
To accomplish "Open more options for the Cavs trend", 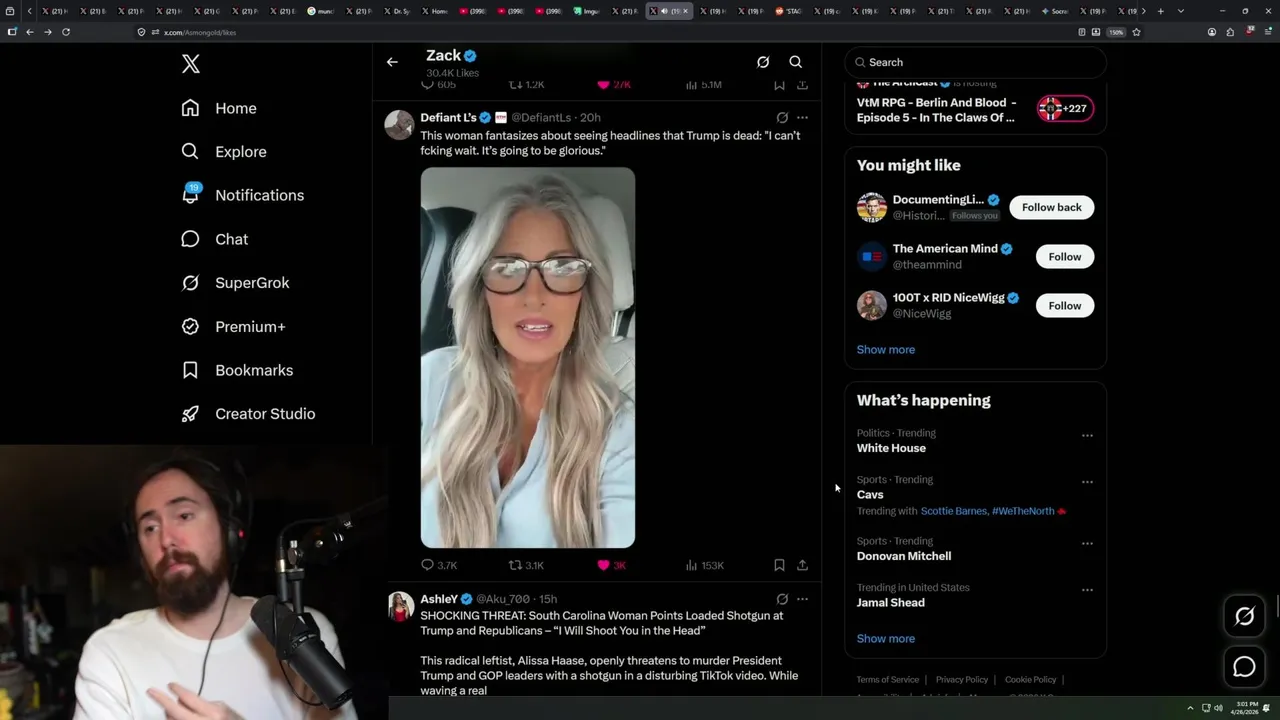I will click(x=1087, y=482).
